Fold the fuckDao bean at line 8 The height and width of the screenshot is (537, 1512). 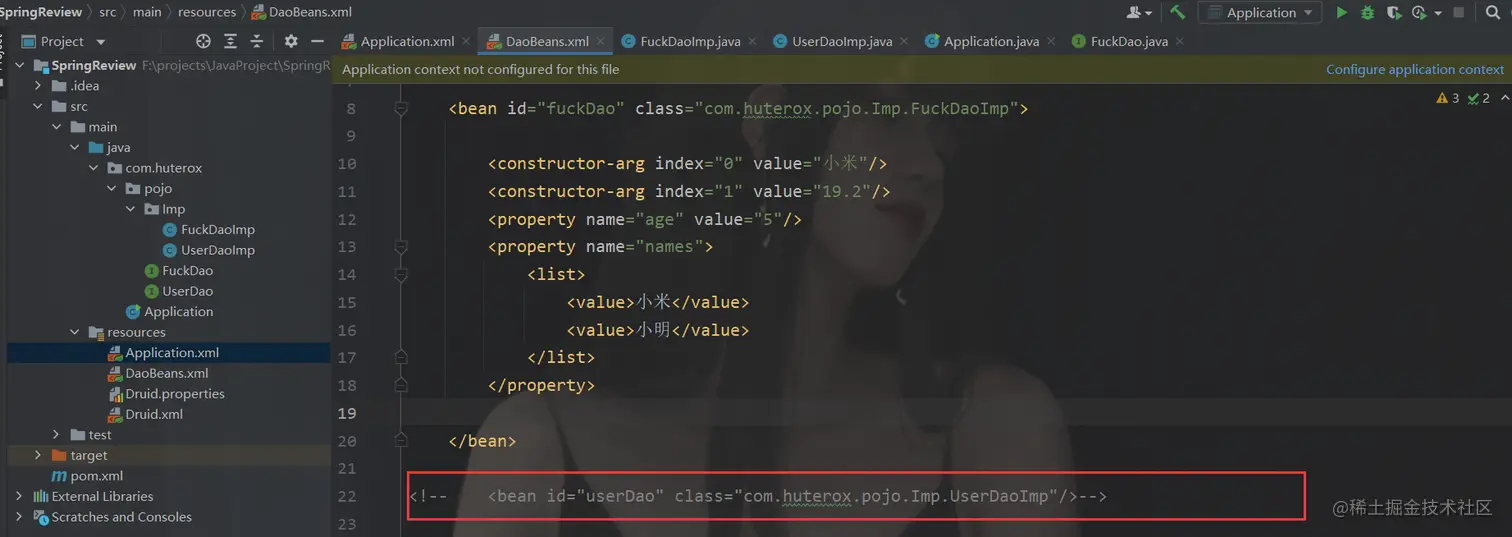pyautogui.click(x=401, y=108)
